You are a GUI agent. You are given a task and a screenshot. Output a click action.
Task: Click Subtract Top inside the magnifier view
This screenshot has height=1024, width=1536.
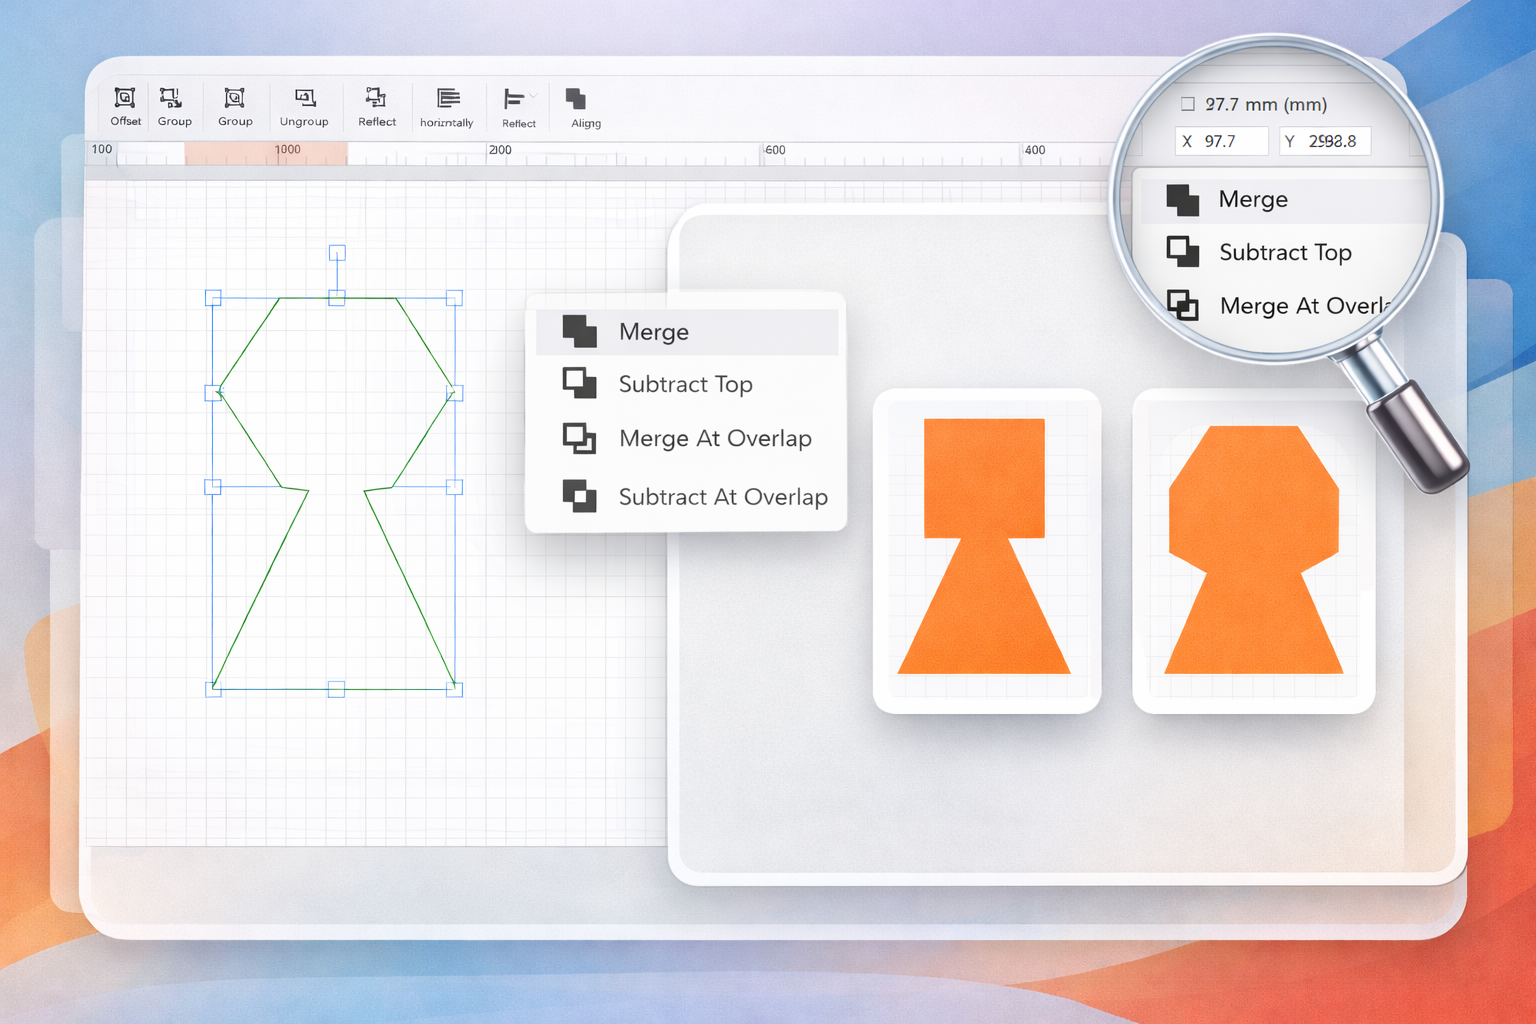click(x=1284, y=253)
